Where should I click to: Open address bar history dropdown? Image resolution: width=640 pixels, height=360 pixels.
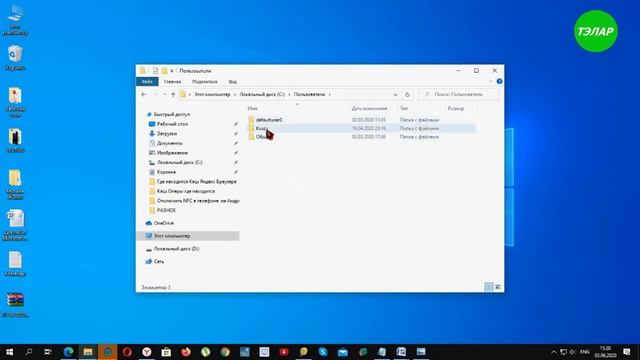click(x=395, y=94)
